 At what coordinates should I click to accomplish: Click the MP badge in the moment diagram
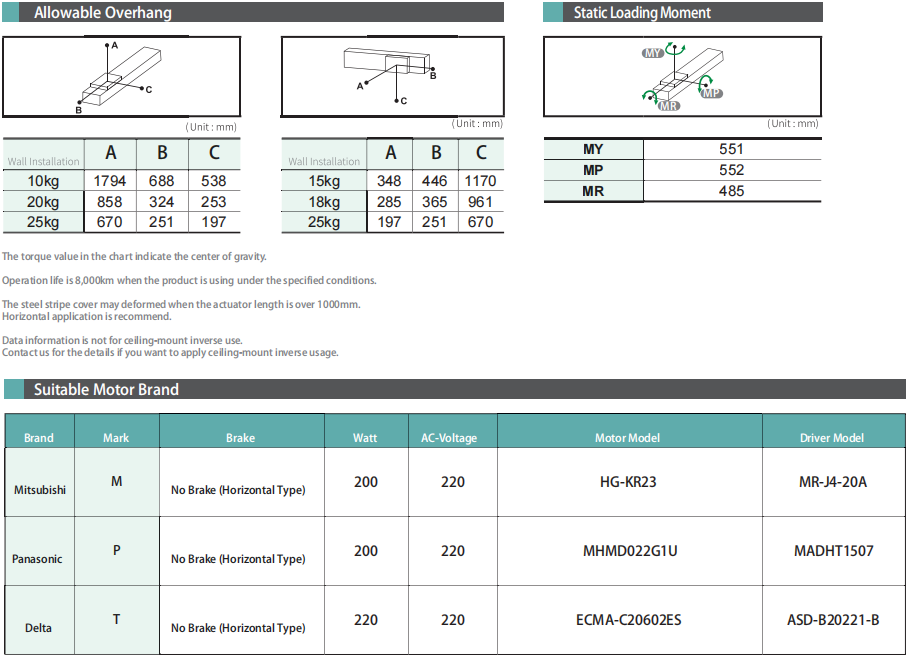coord(711,93)
